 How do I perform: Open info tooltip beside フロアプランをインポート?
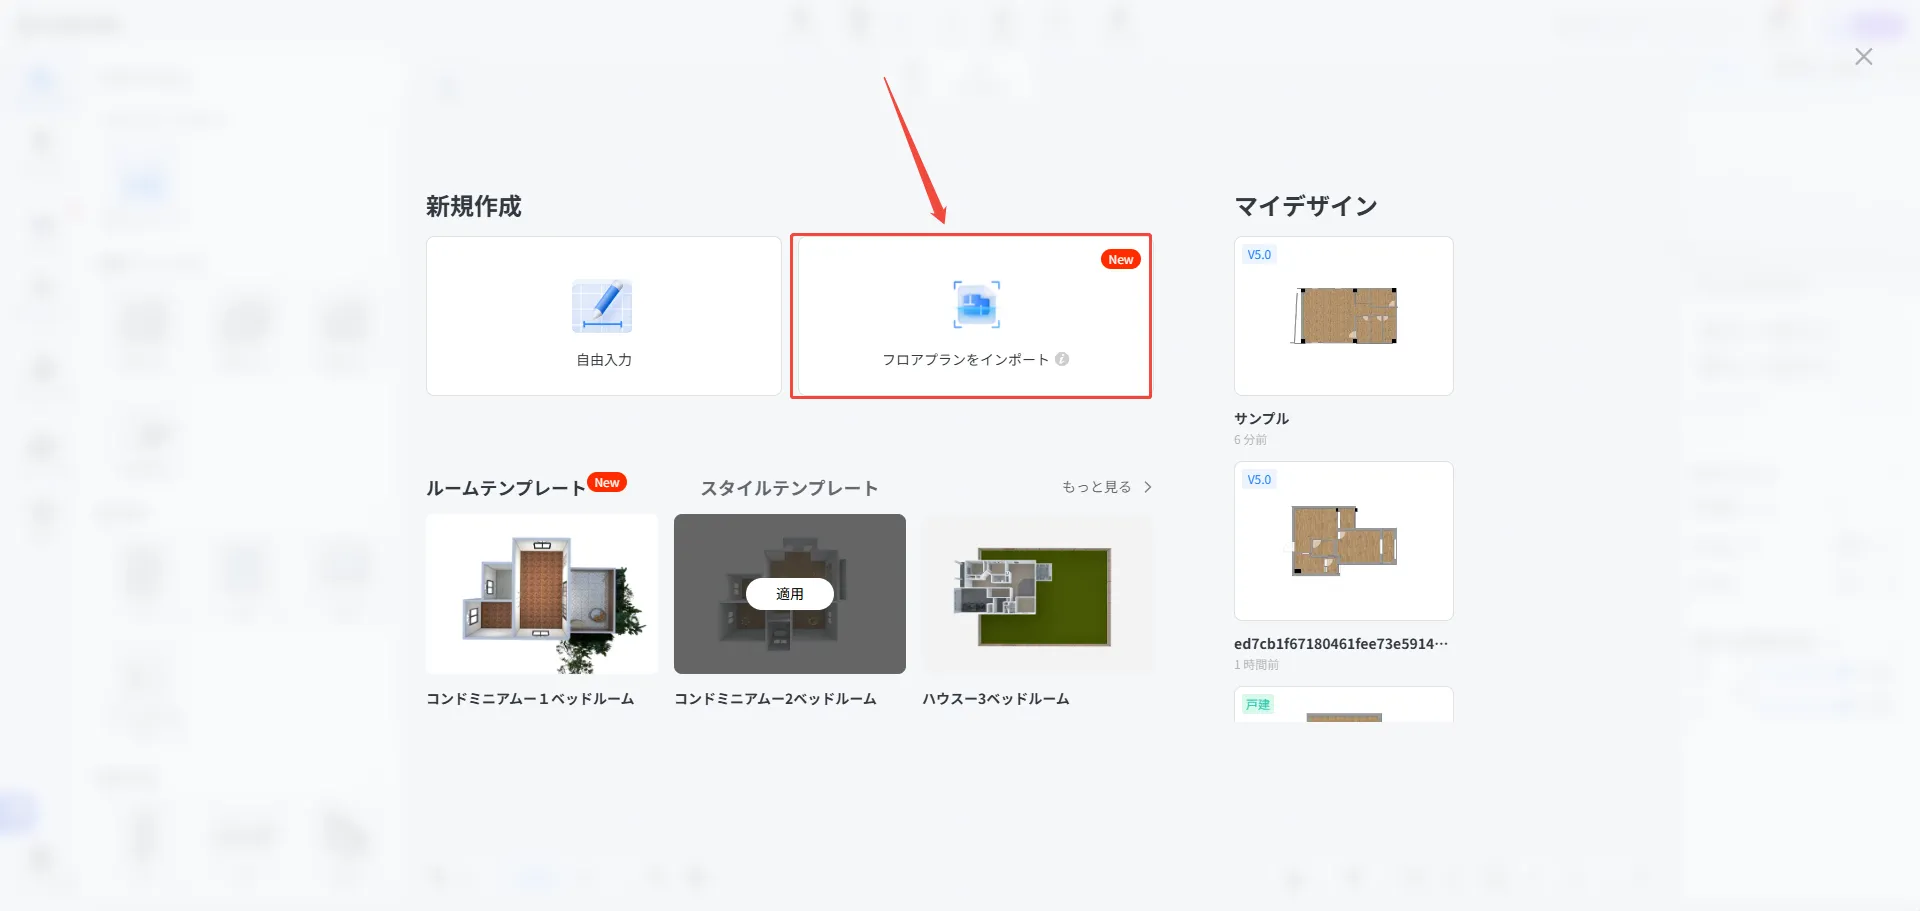point(1062,359)
